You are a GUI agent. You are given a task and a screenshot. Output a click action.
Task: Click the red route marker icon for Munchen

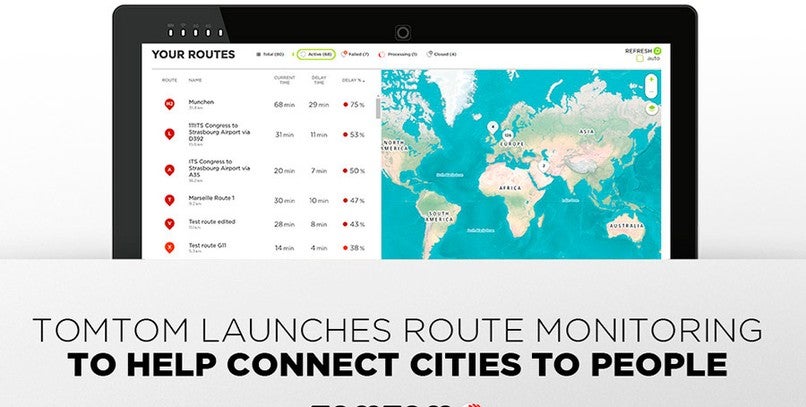169,104
